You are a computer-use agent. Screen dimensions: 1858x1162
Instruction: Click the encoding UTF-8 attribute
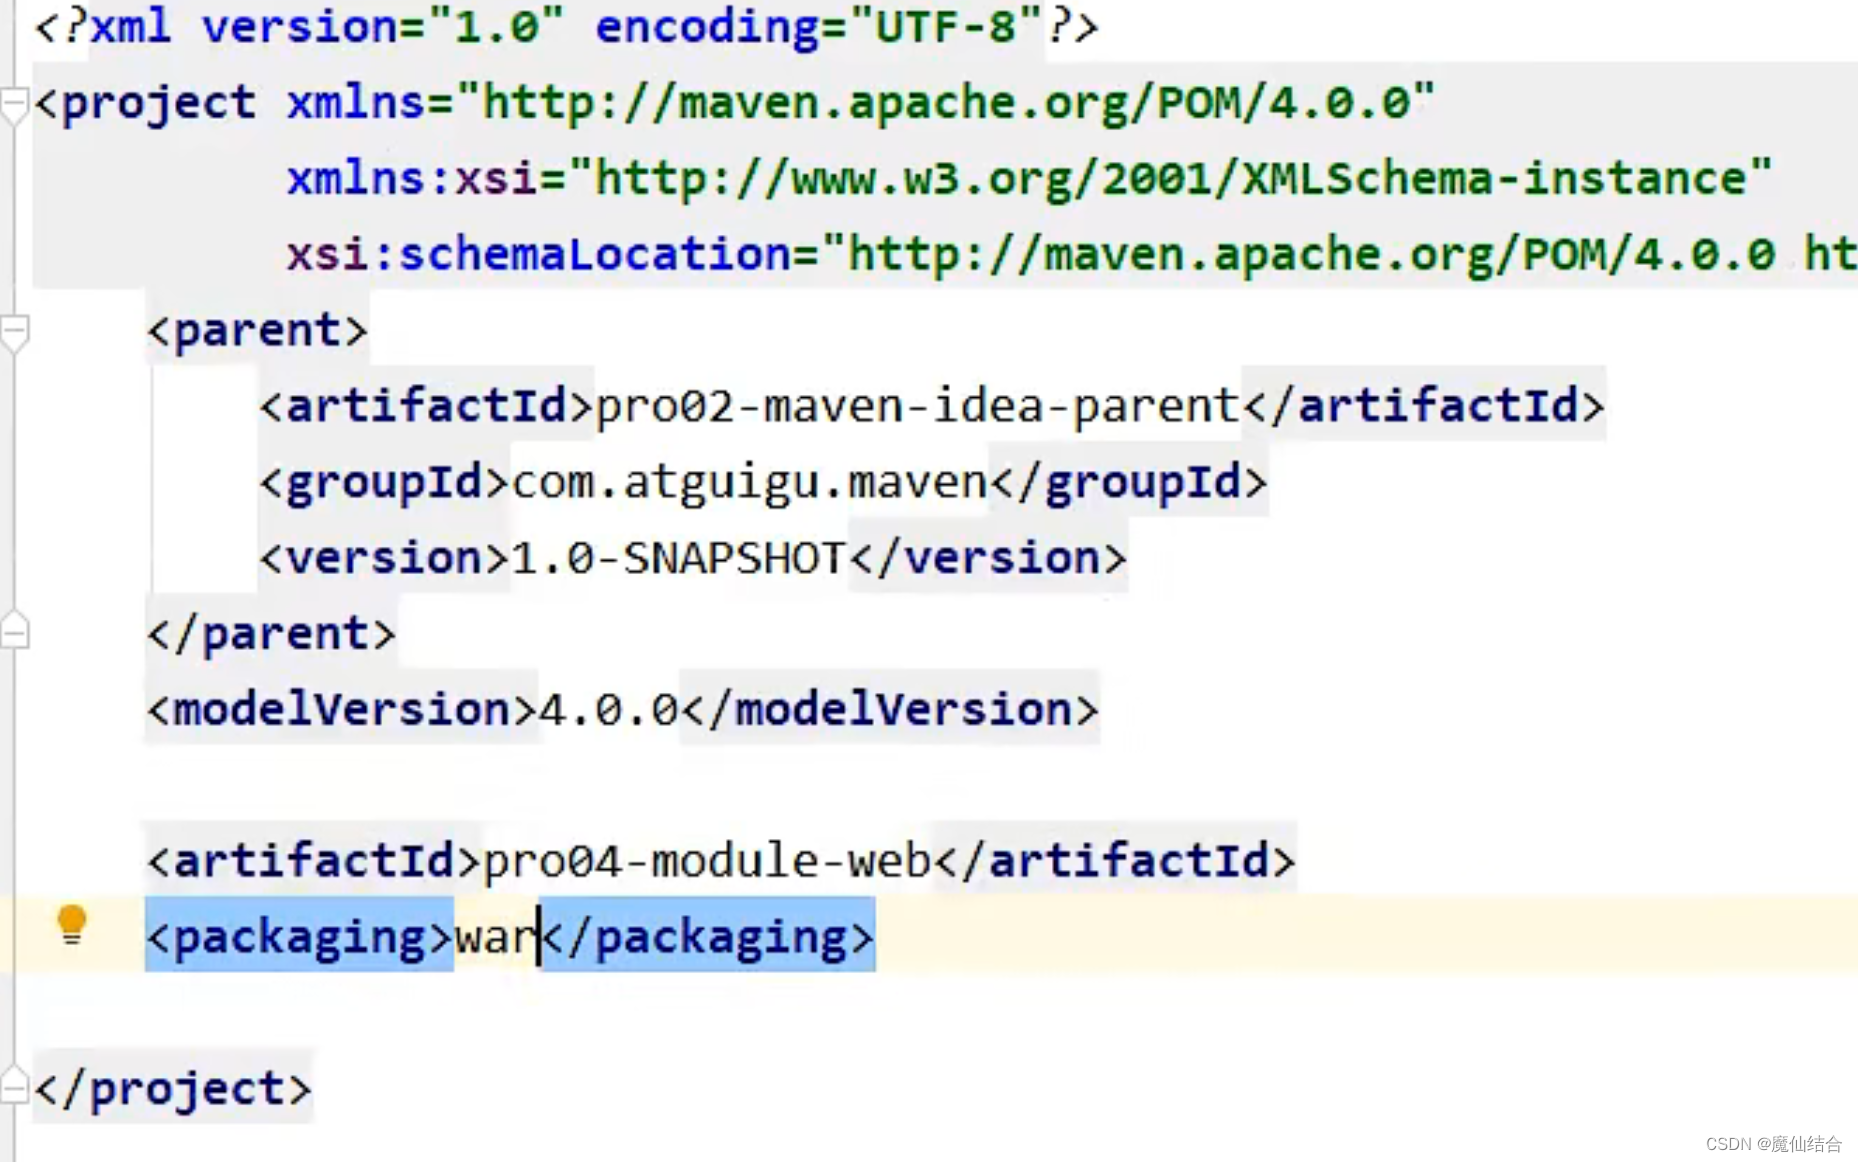point(820,27)
